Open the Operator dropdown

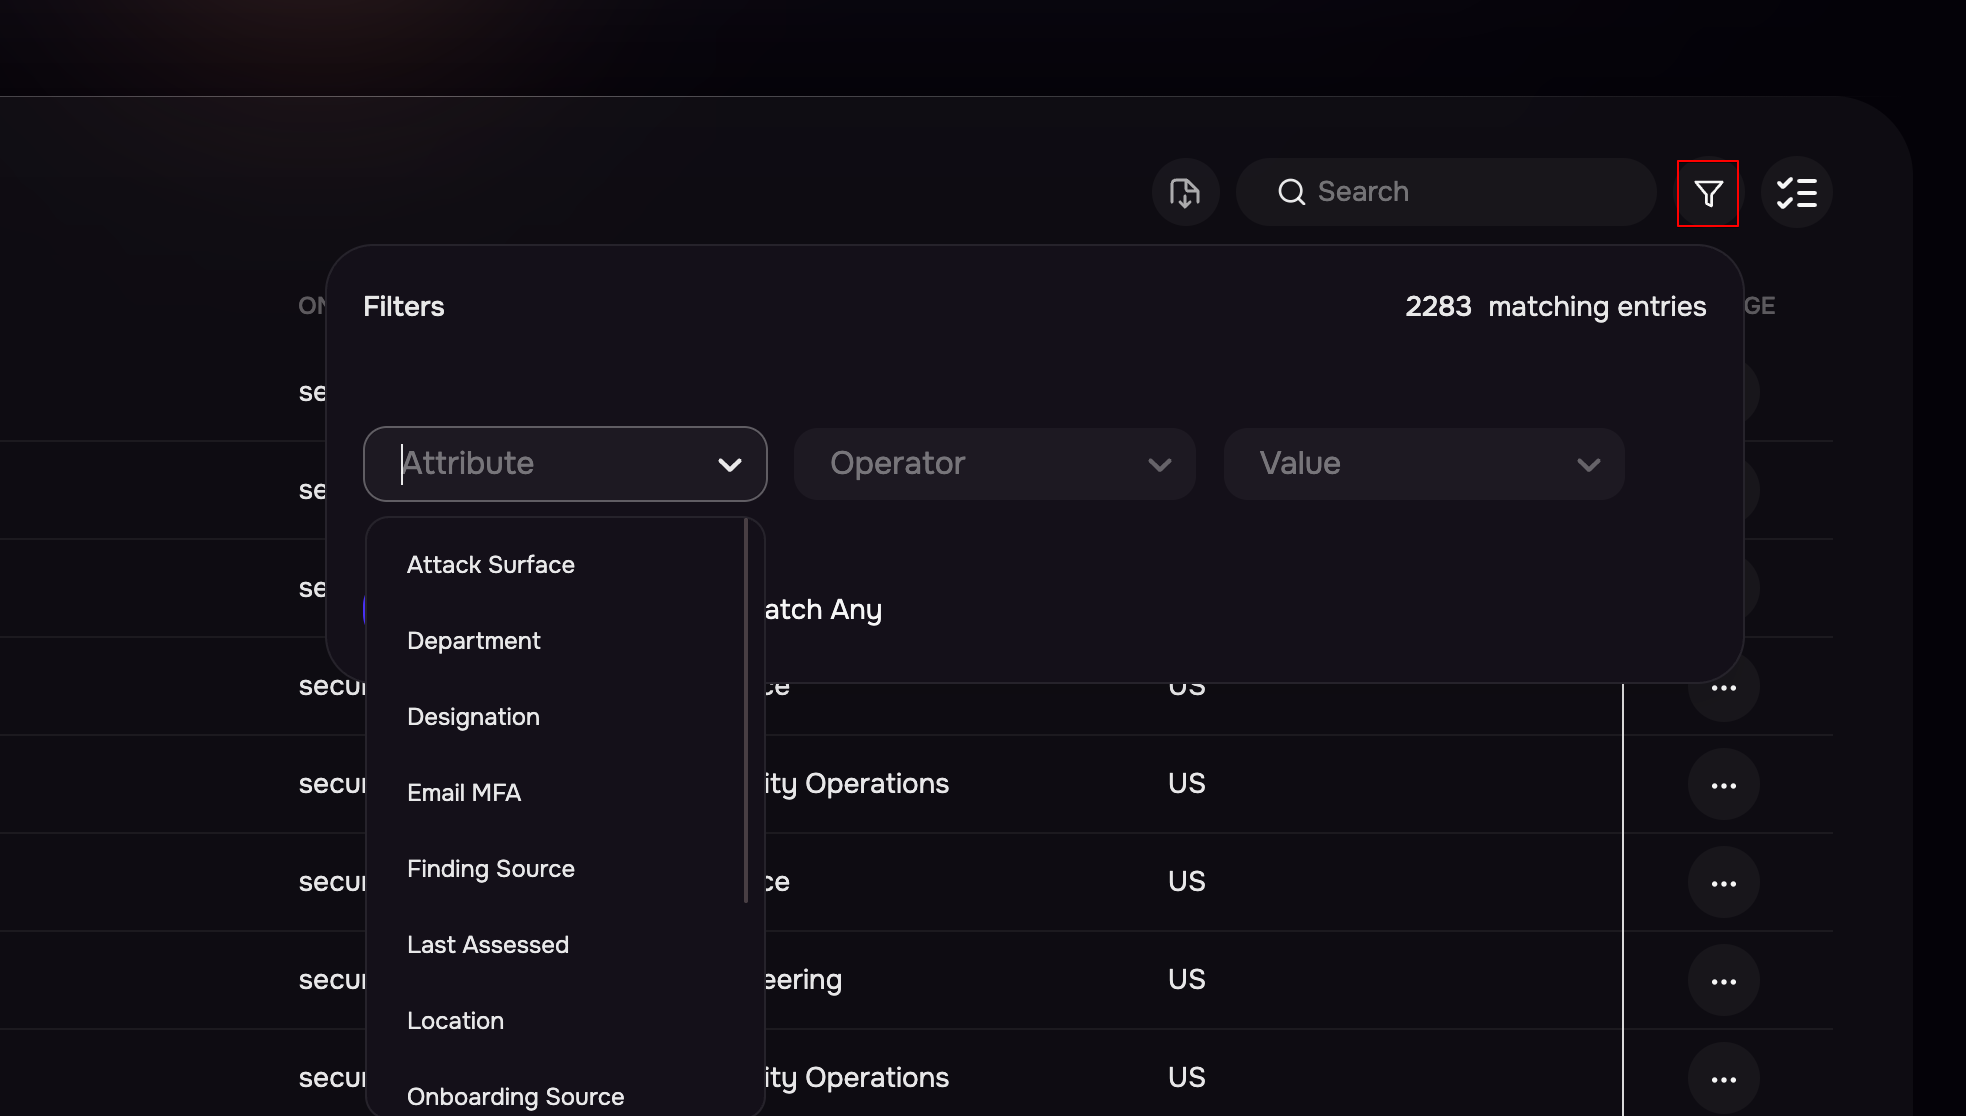click(994, 464)
